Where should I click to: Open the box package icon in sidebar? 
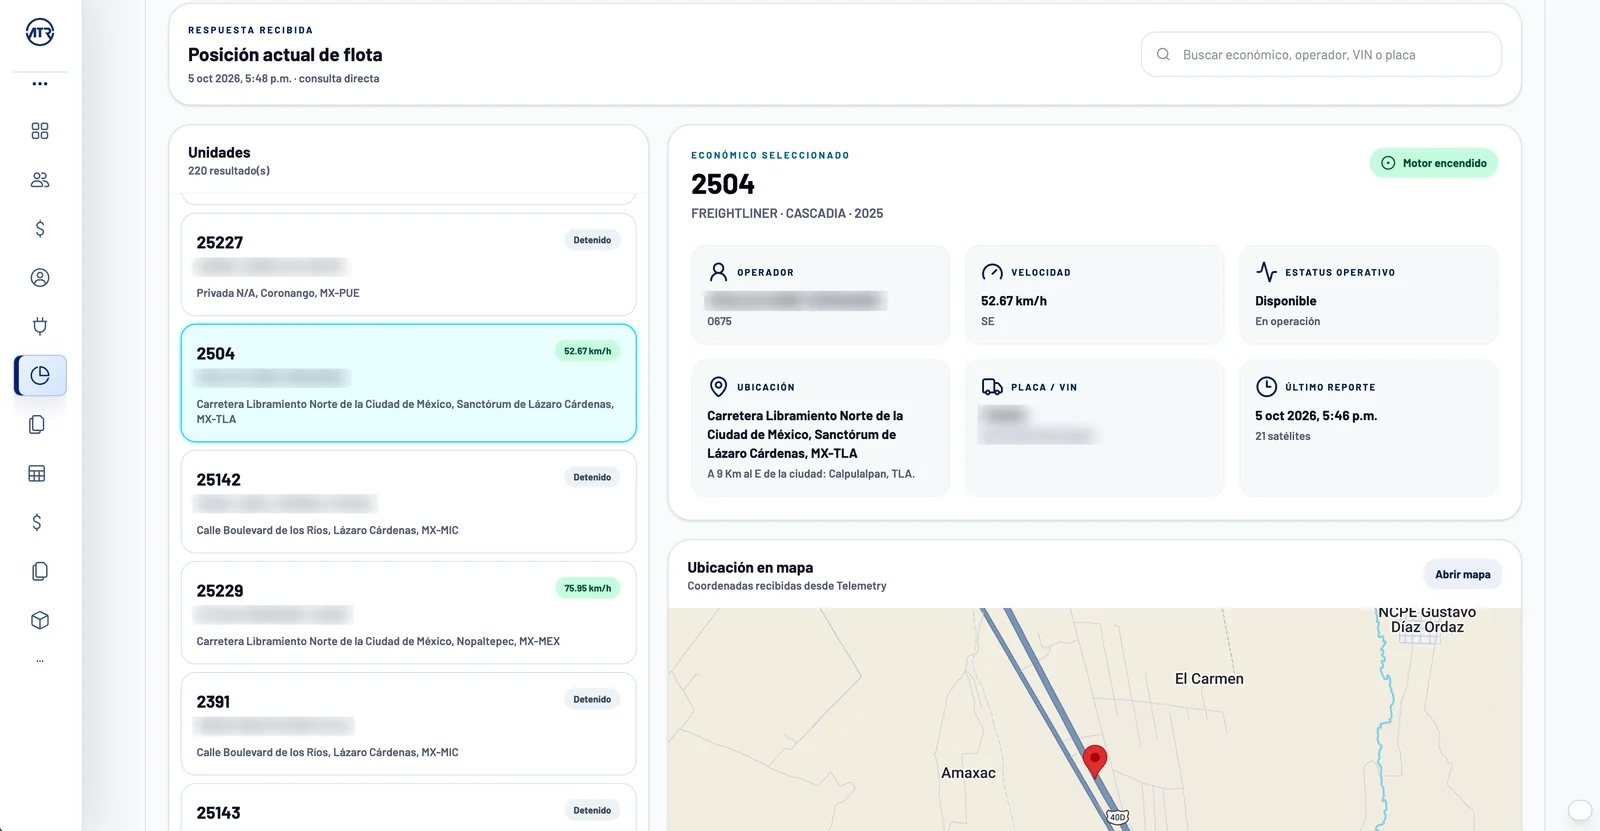click(40, 620)
